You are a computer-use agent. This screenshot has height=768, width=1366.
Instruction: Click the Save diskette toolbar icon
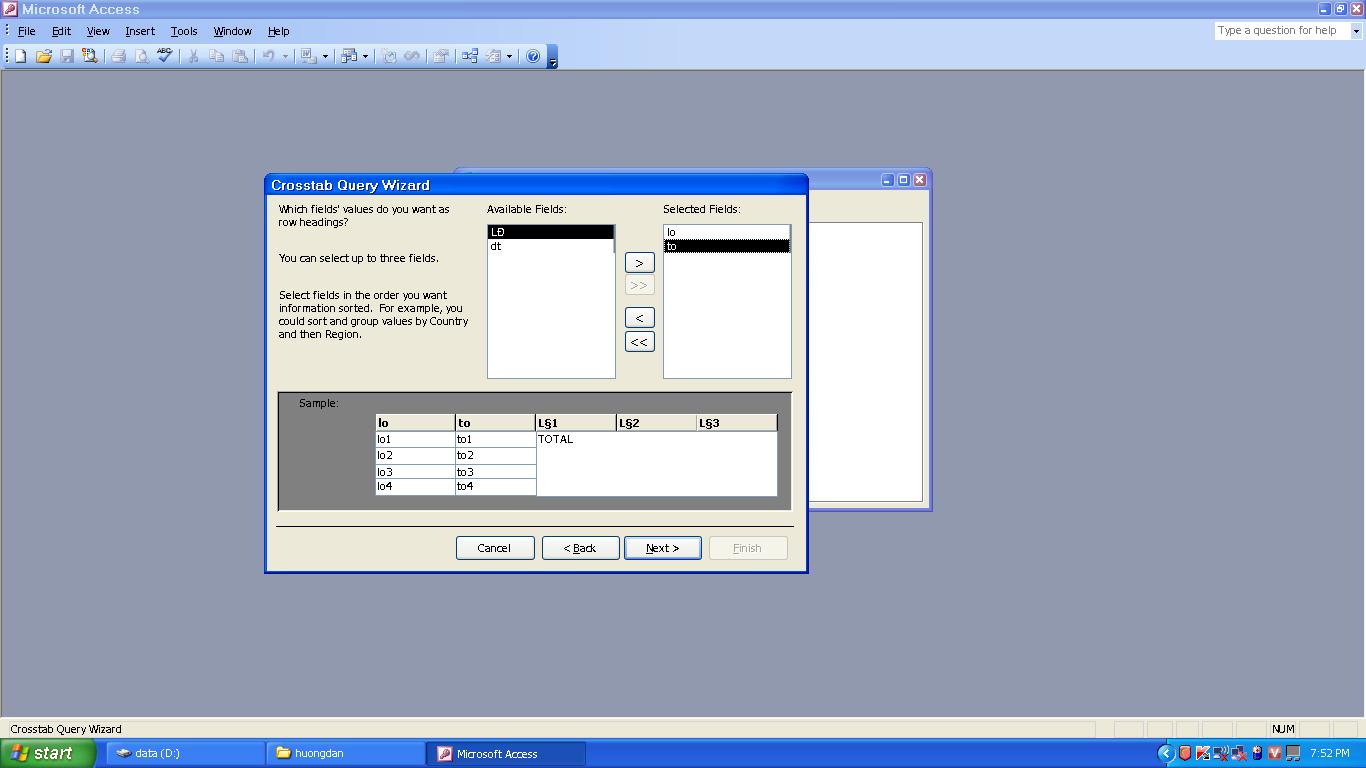pos(67,56)
